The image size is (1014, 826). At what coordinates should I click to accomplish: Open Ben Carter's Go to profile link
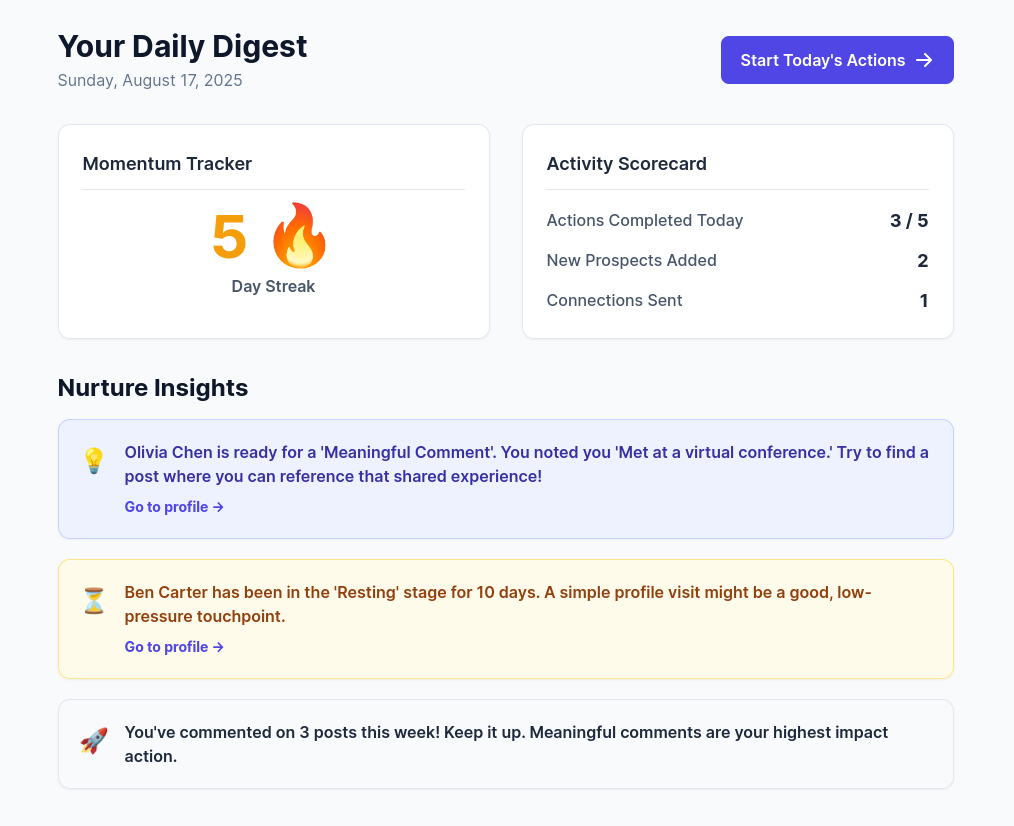tap(174, 647)
